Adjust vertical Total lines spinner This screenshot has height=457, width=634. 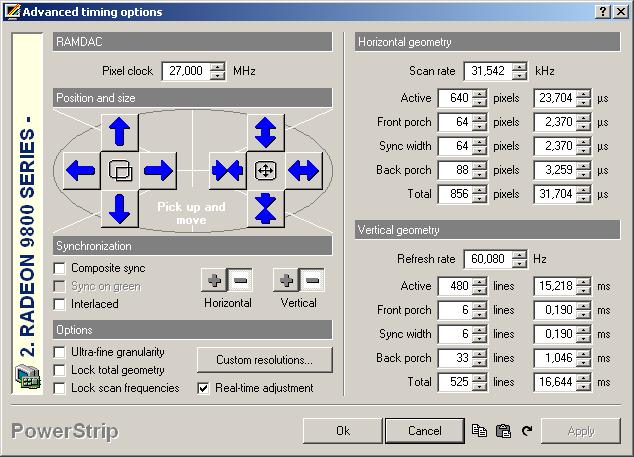tap(480, 382)
